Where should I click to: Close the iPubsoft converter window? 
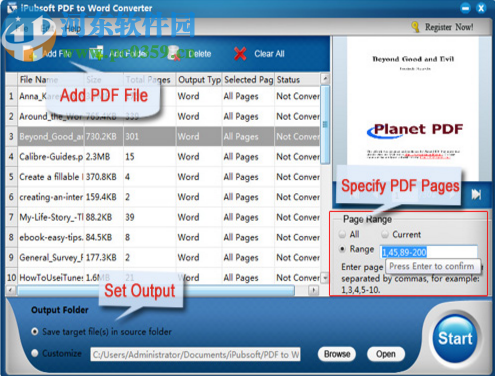(x=481, y=8)
